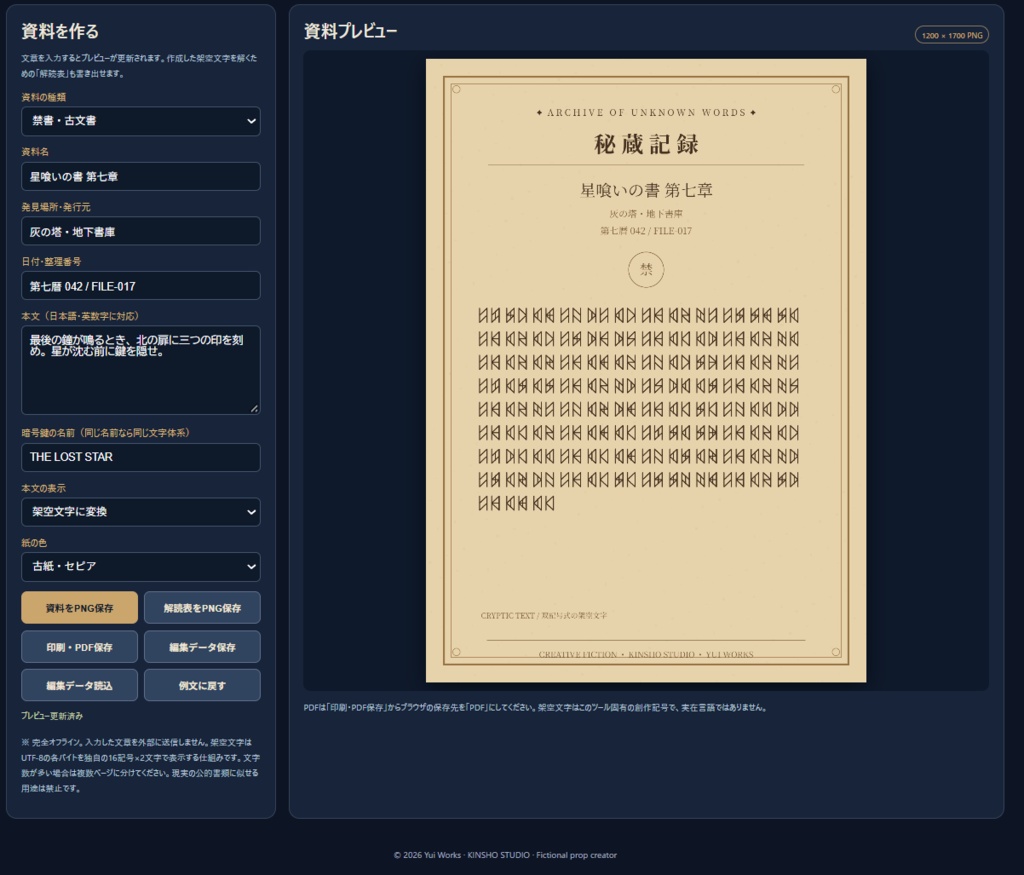Click the 資料プレビュー heading
The height and width of the screenshot is (875, 1024).
click(x=350, y=31)
